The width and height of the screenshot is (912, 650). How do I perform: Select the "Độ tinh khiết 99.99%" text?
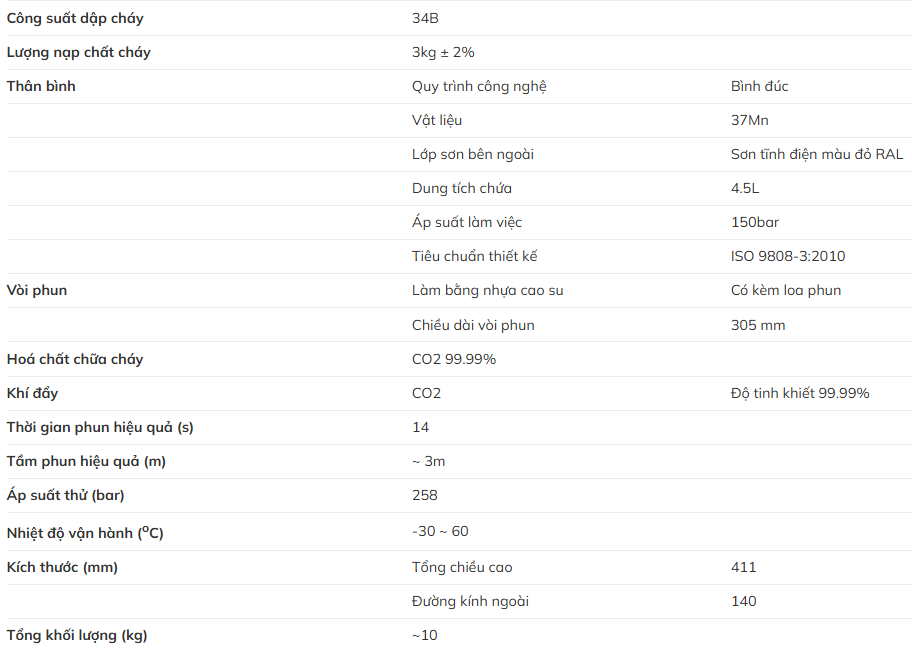coord(799,393)
